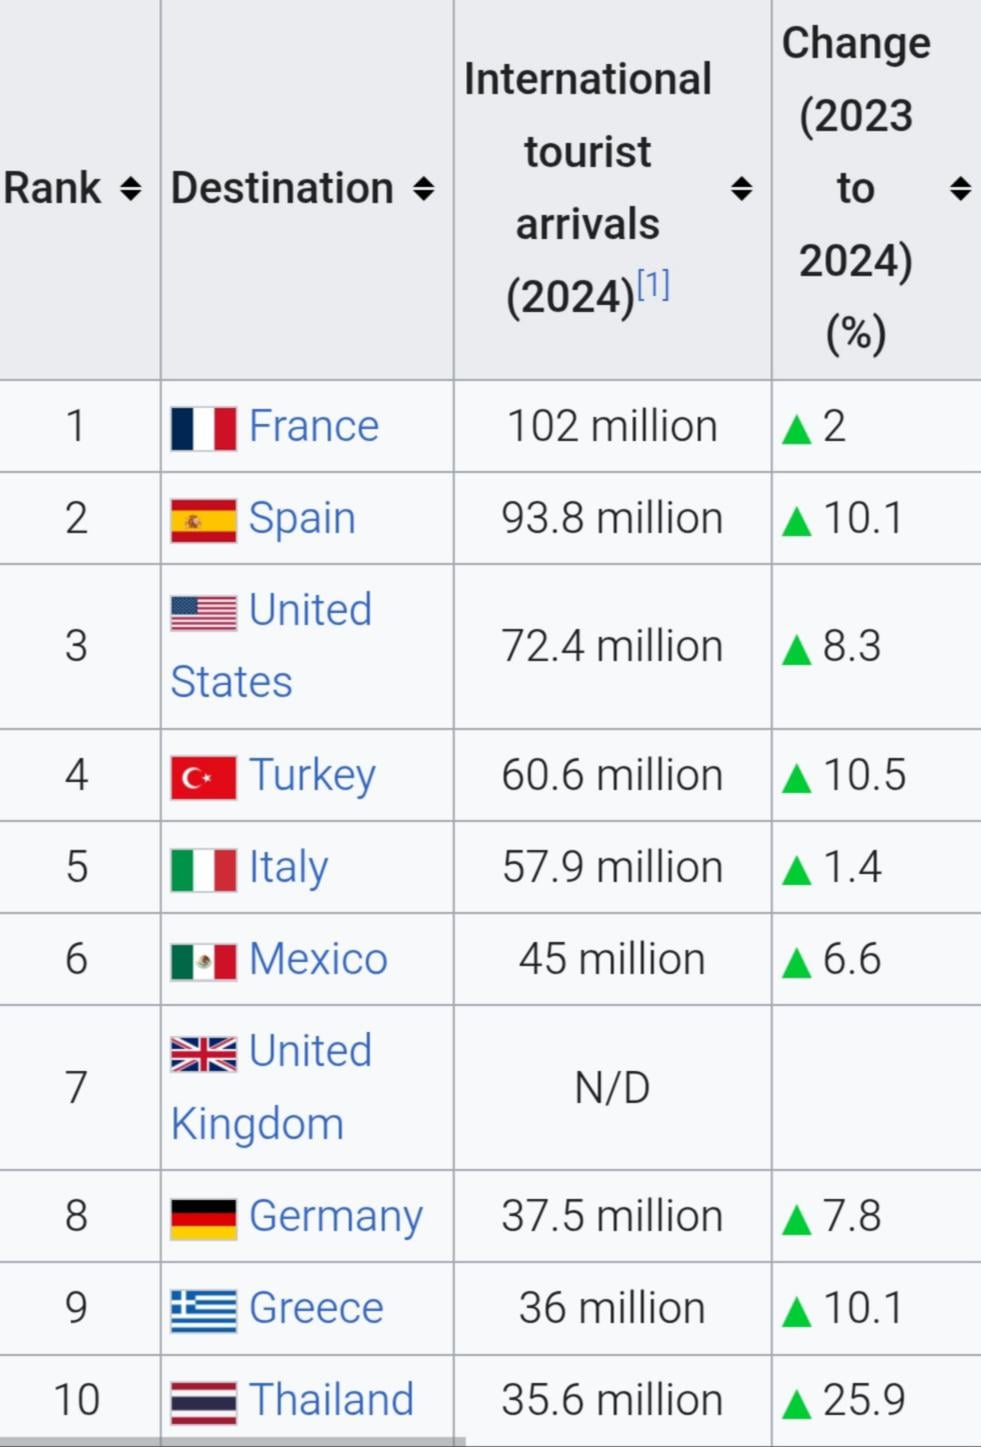The width and height of the screenshot is (981, 1447).
Task: Open the Mexico article link
Action: point(318,959)
